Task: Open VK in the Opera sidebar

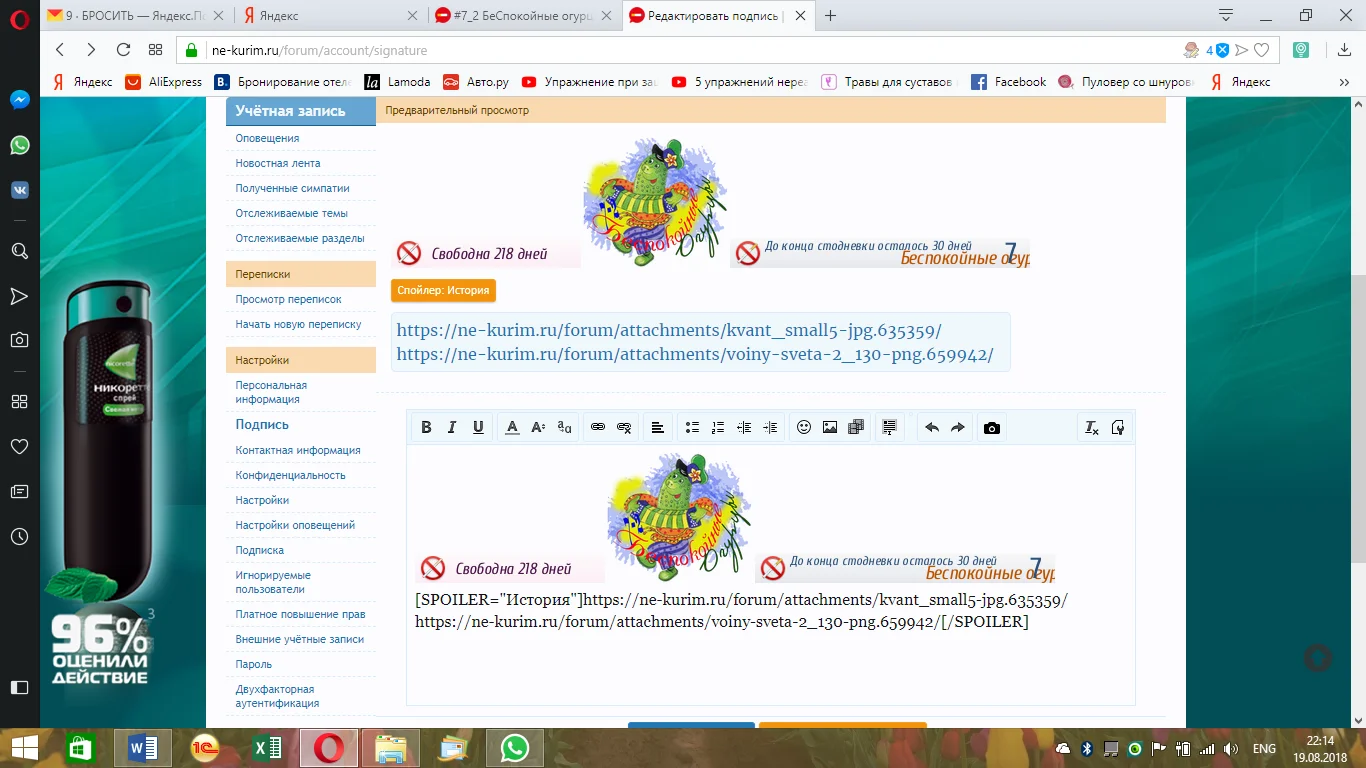Action: tap(19, 190)
